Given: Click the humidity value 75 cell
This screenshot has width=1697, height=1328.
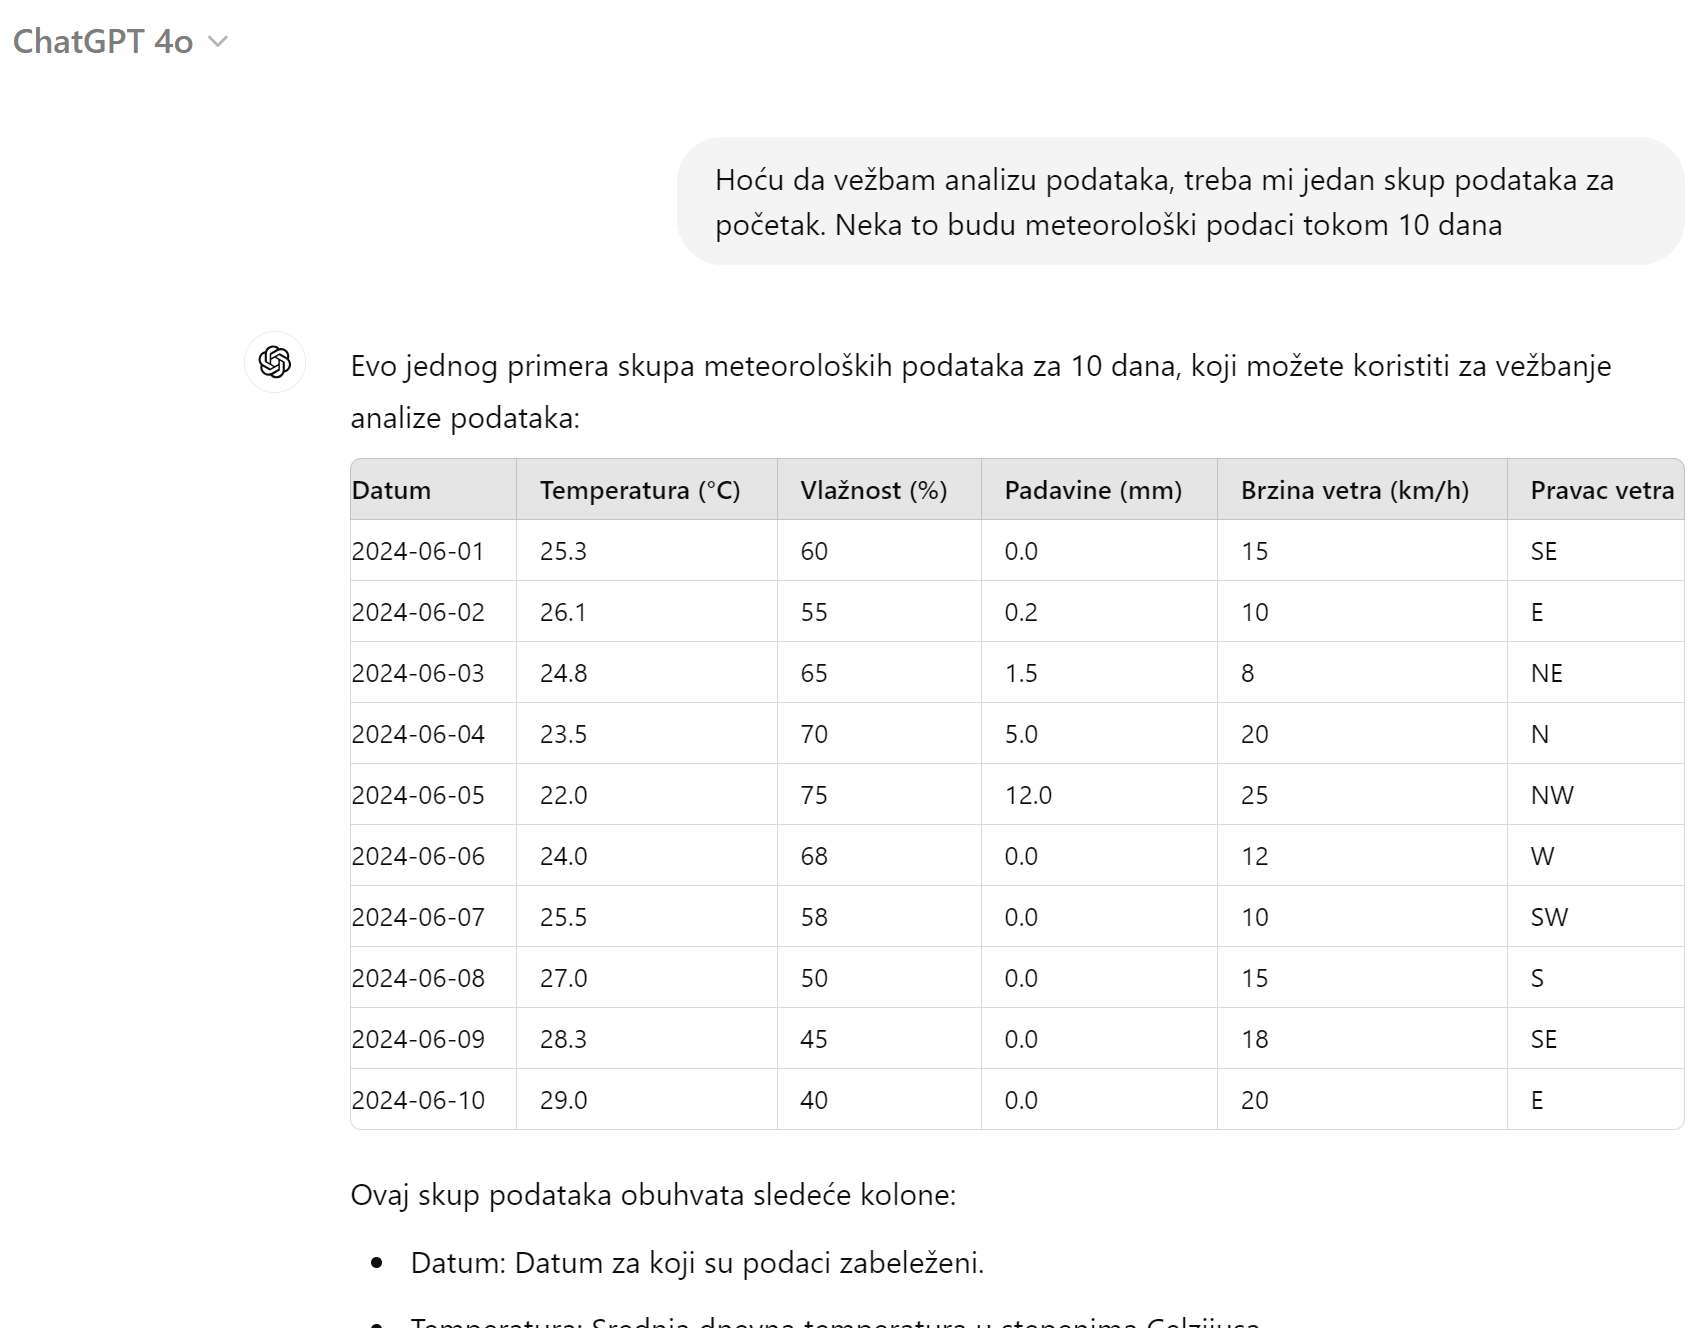Looking at the screenshot, I should (x=879, y=795).
